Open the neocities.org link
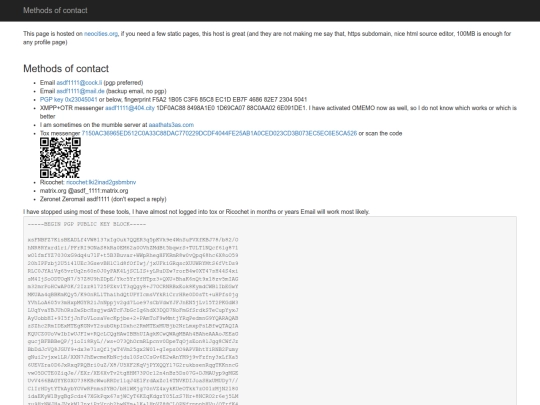This screenshot has width=540, height=405. (x=101, y=34)
